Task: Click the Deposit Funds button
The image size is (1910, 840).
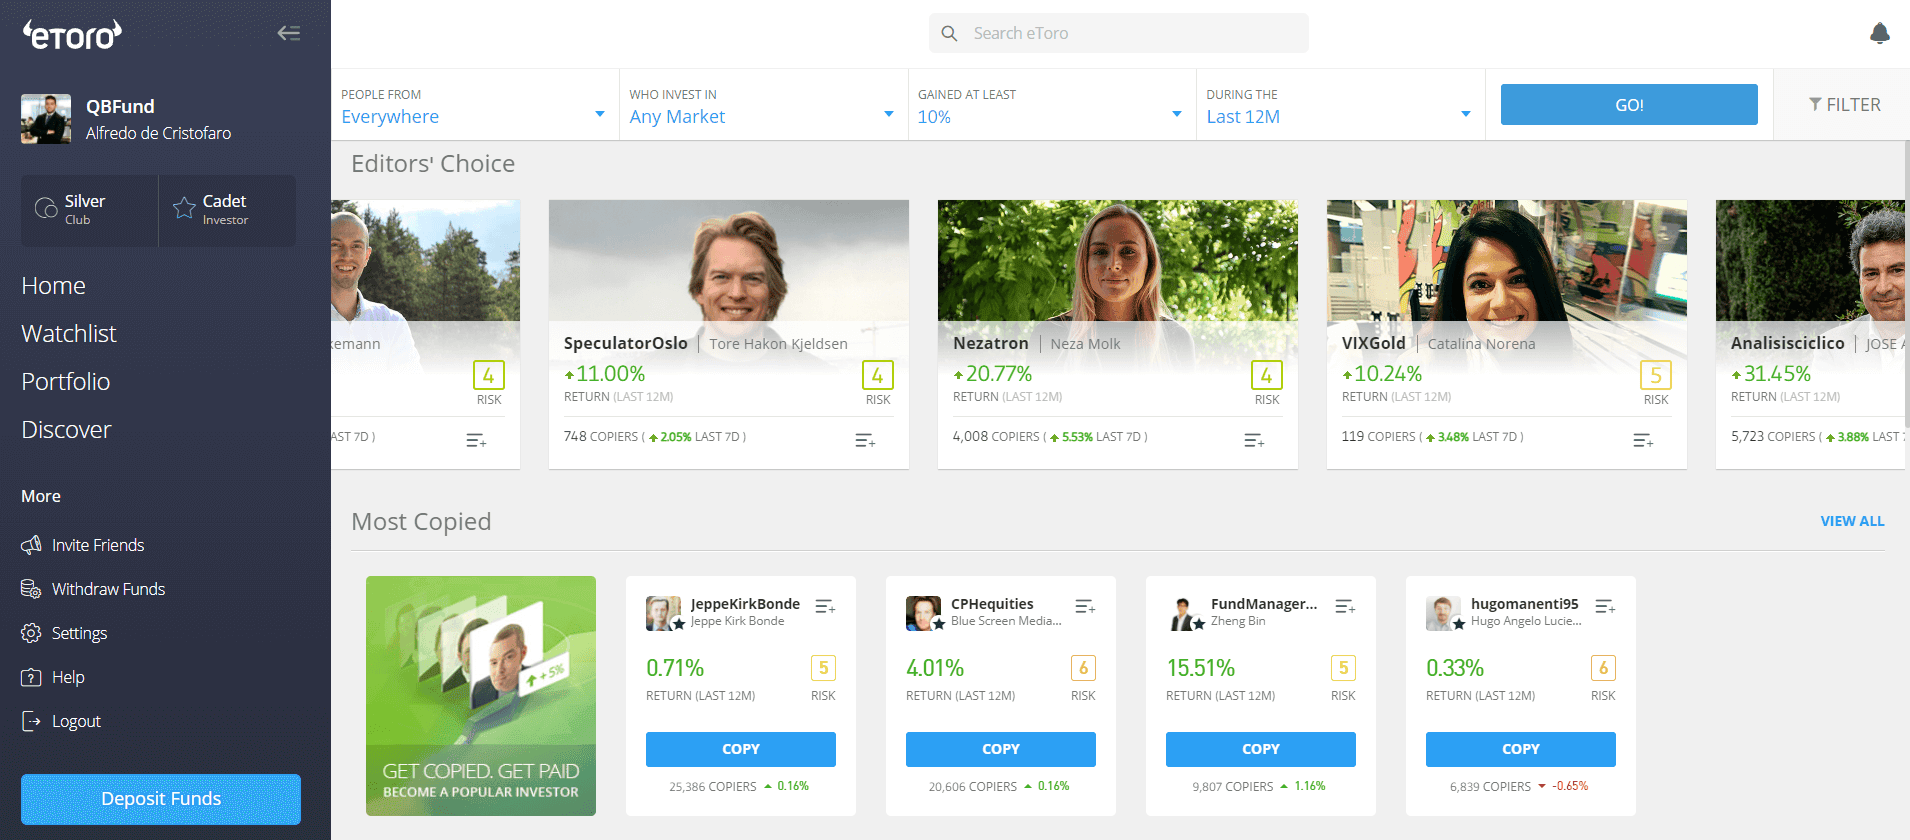Action: click(161, 799)
